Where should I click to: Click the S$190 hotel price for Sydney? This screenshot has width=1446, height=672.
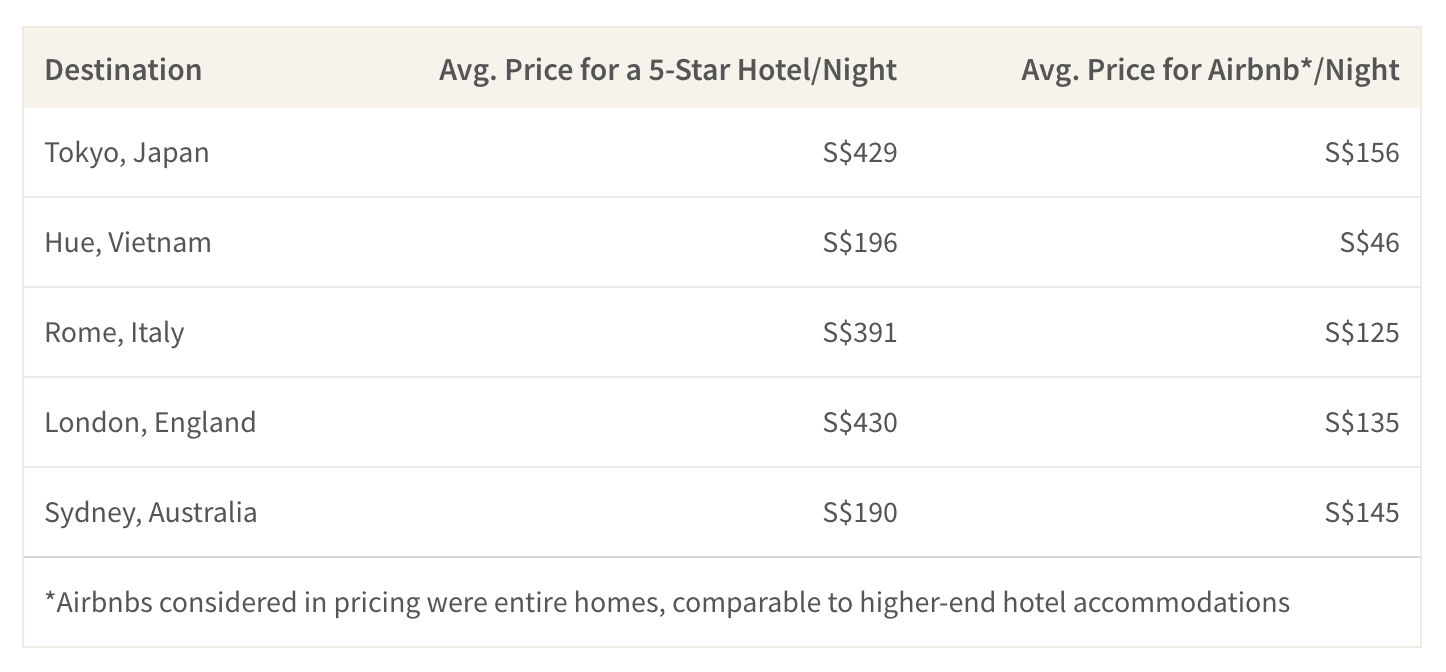coord(860,513)
